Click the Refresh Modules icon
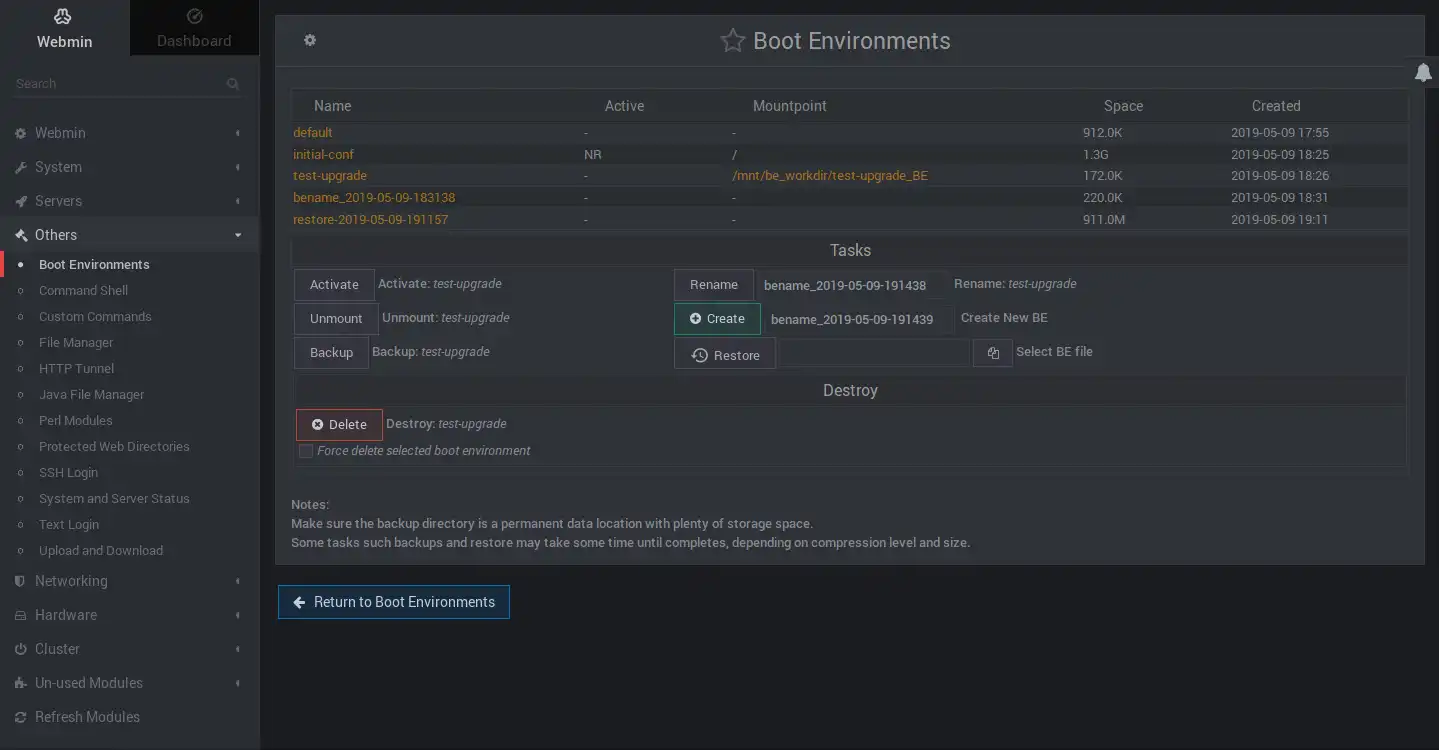1439x750 pixels. pos(20,717)
